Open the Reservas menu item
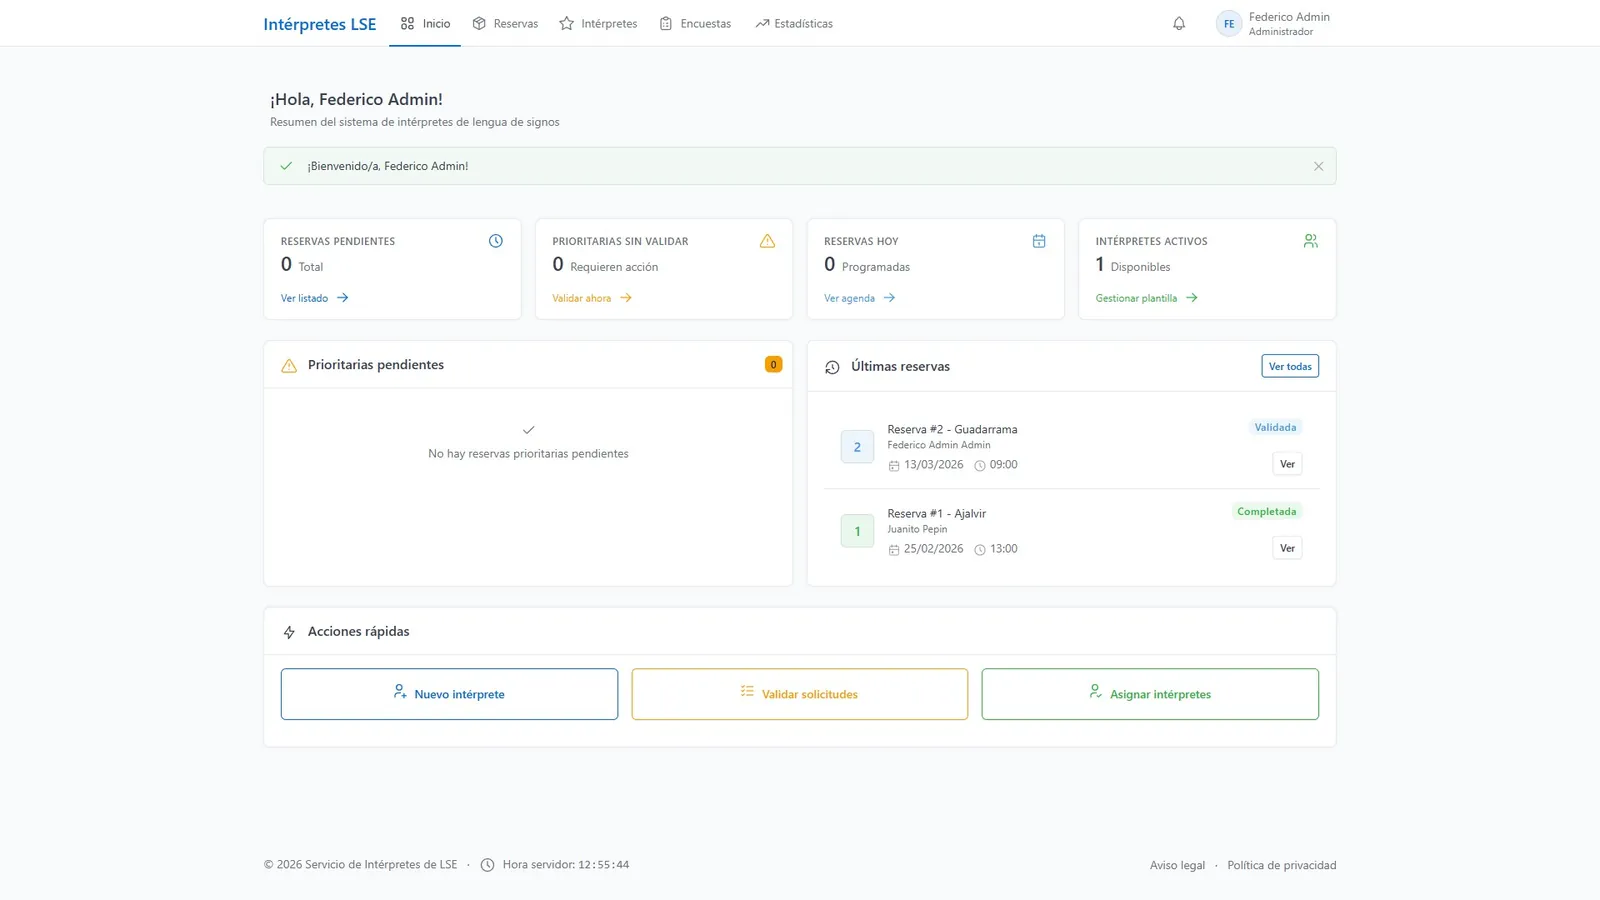Screen dimensions: 1600x900 point(505,23)
